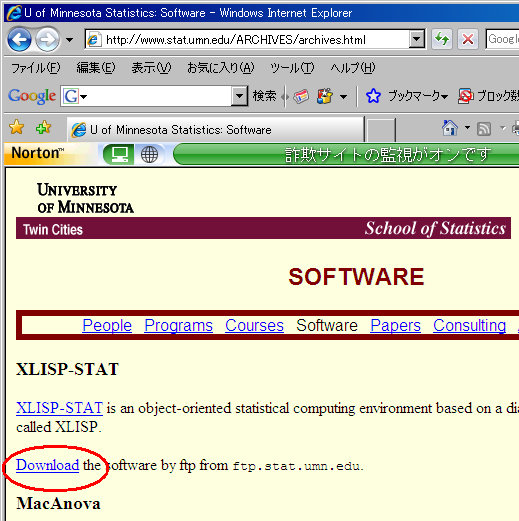The image size is (519, 521).
Task: Click the 検索 search button
Action: pyautogui.click(x=264, y=96)
